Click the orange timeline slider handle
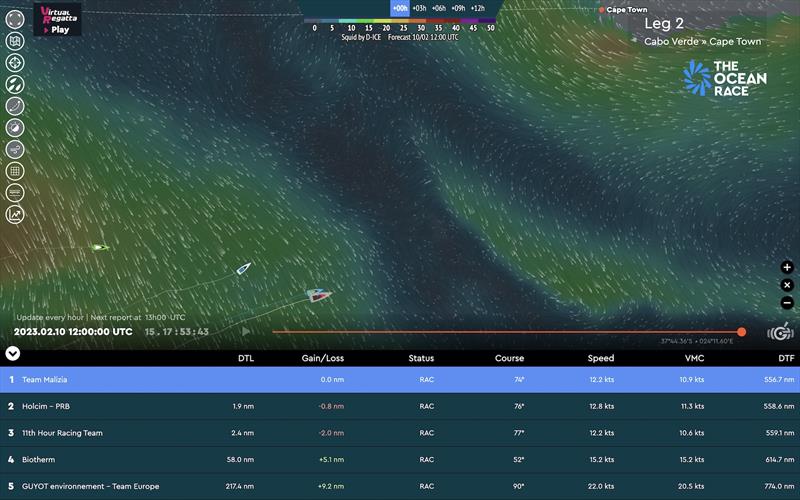The width and height of the screenshot is (800, 500). tap(741, 332)
